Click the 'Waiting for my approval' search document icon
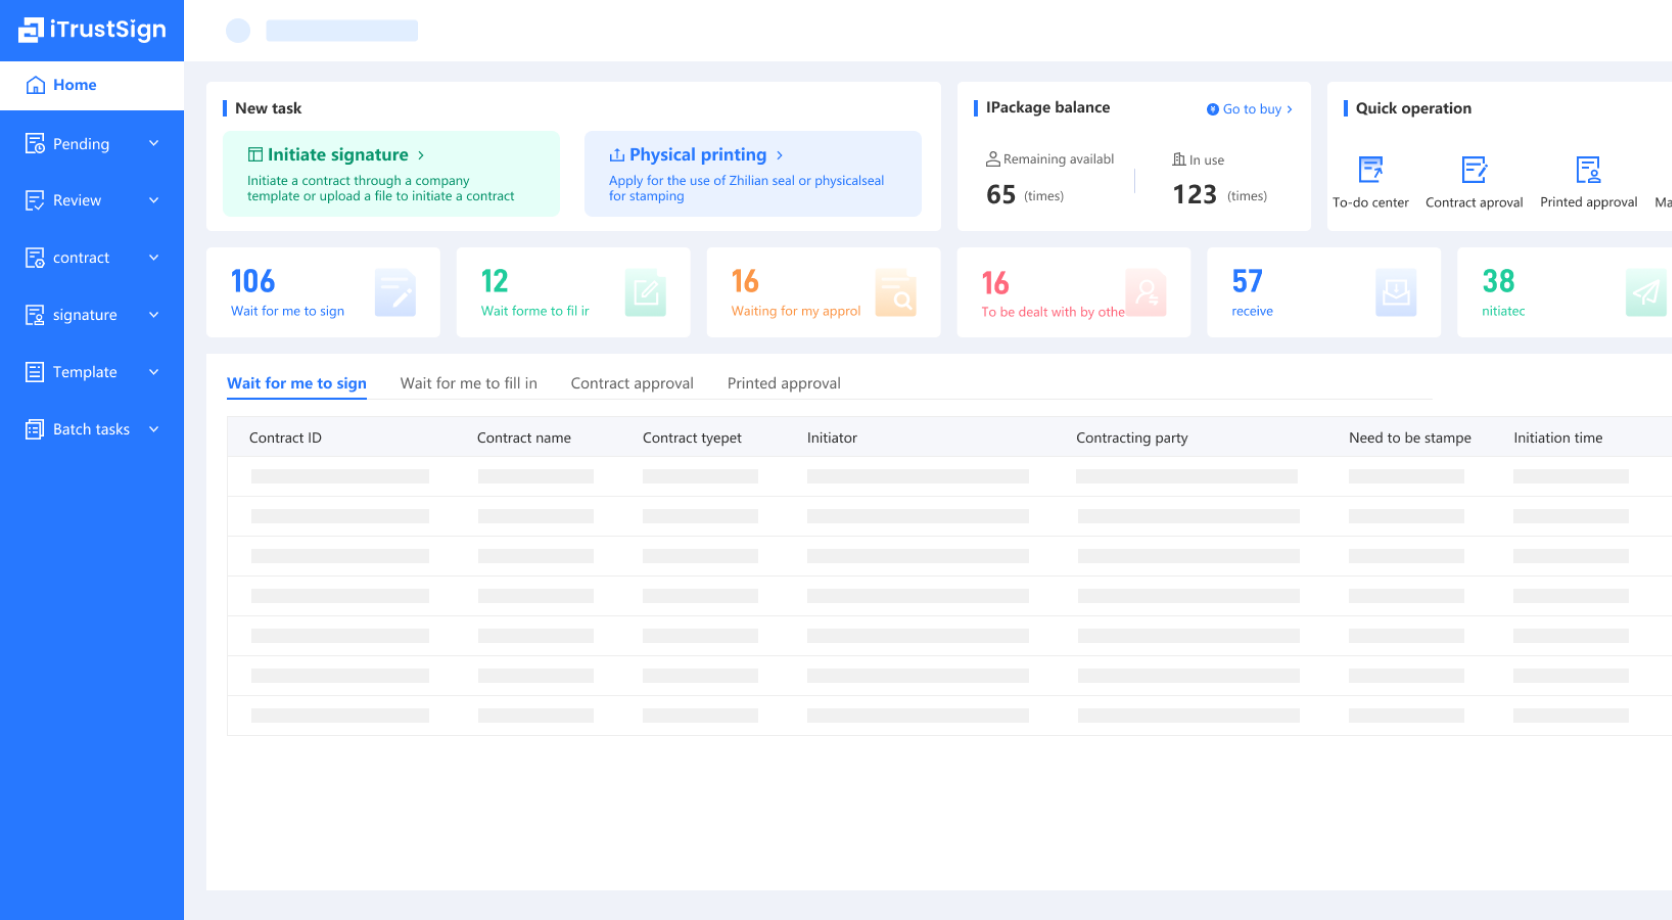This screenshot has width=1672, height=920. pos(895,292)
